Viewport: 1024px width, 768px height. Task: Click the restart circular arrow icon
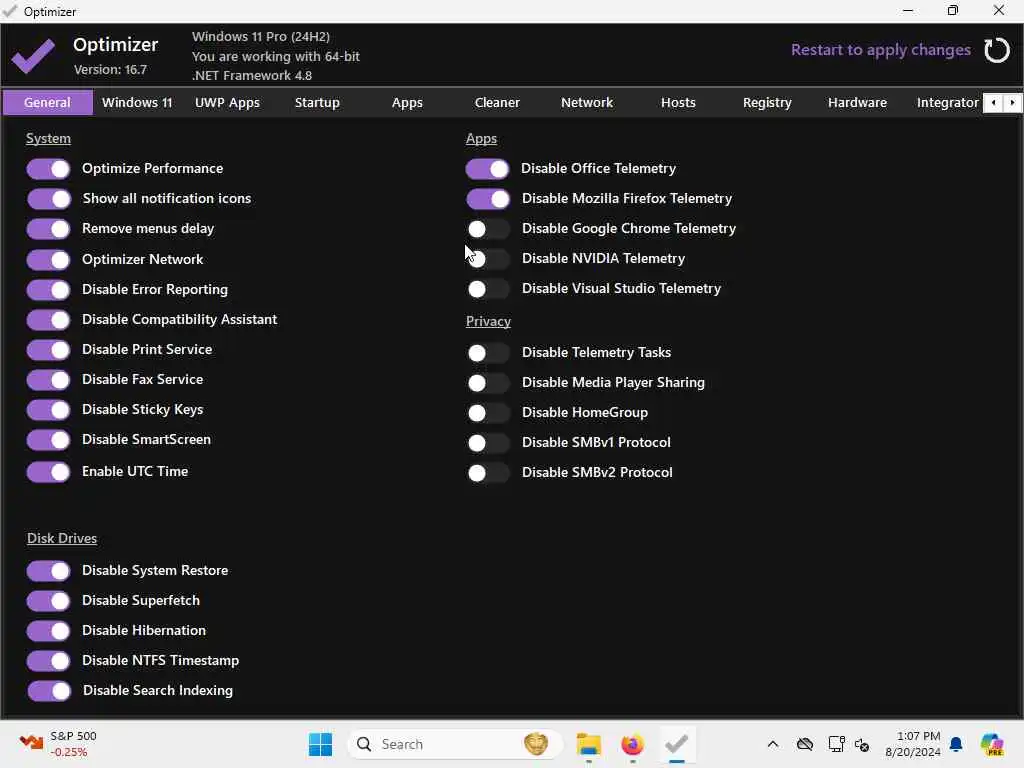pyautogui.click(x=997, y=50)
